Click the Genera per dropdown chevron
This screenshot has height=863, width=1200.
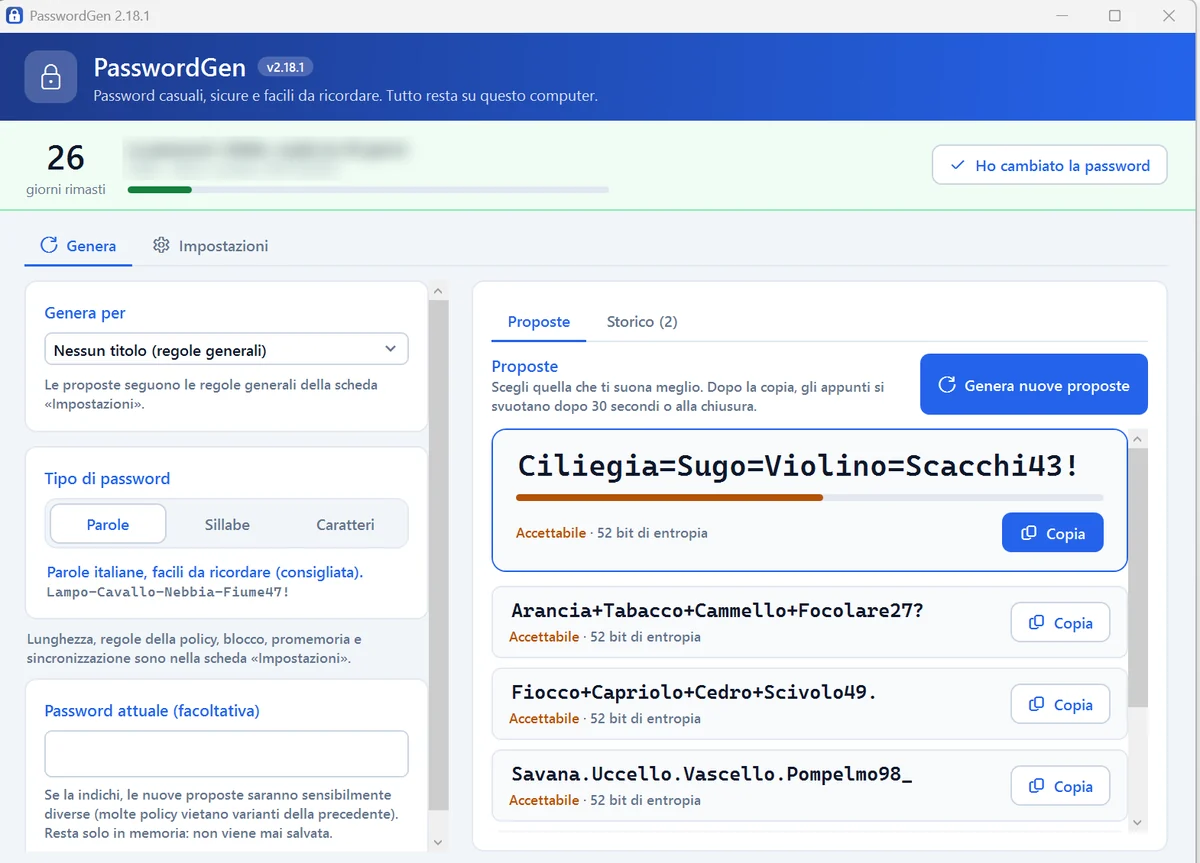coord(391,349)
